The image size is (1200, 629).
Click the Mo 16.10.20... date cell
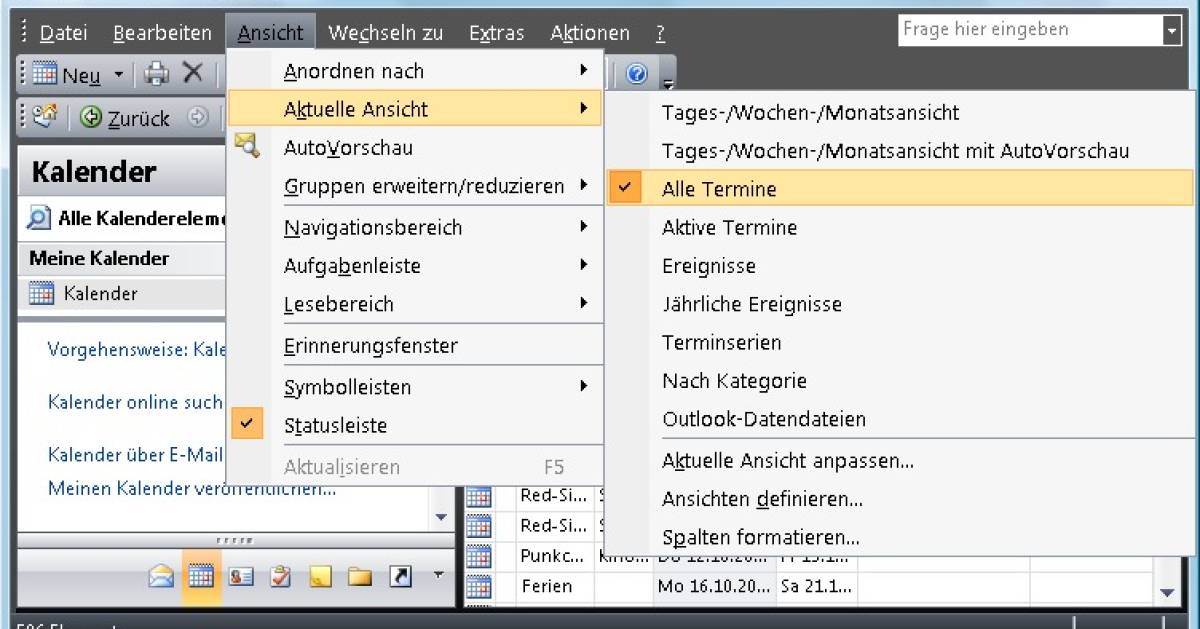point(714,587)
